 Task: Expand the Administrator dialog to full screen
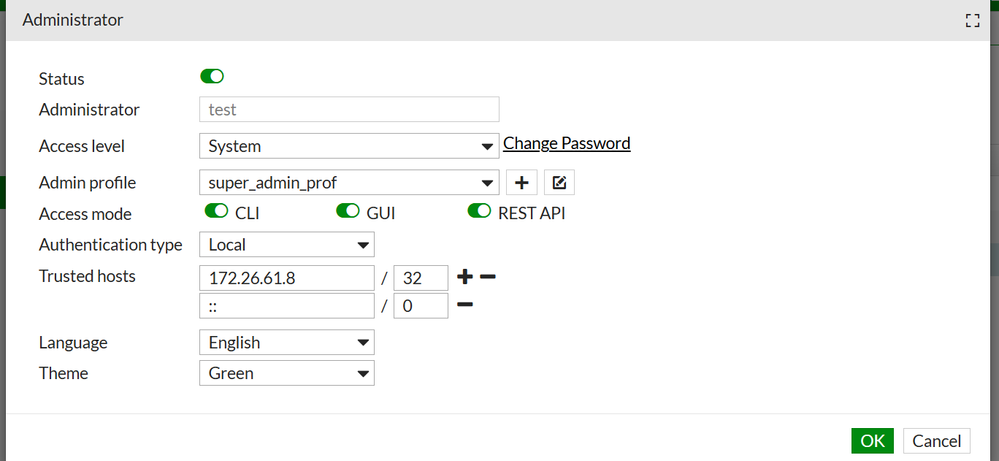[x=971, y=20]
